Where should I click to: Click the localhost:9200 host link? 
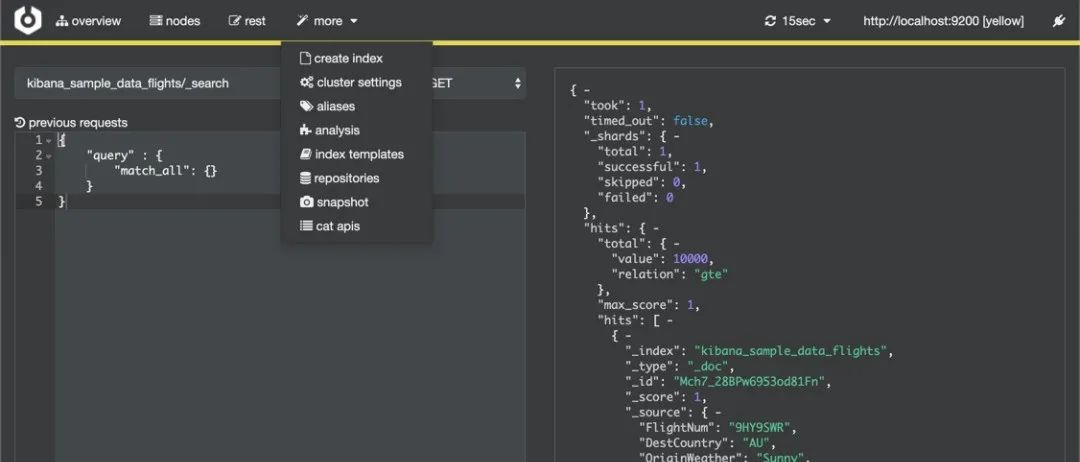click(x=943, y=21)
